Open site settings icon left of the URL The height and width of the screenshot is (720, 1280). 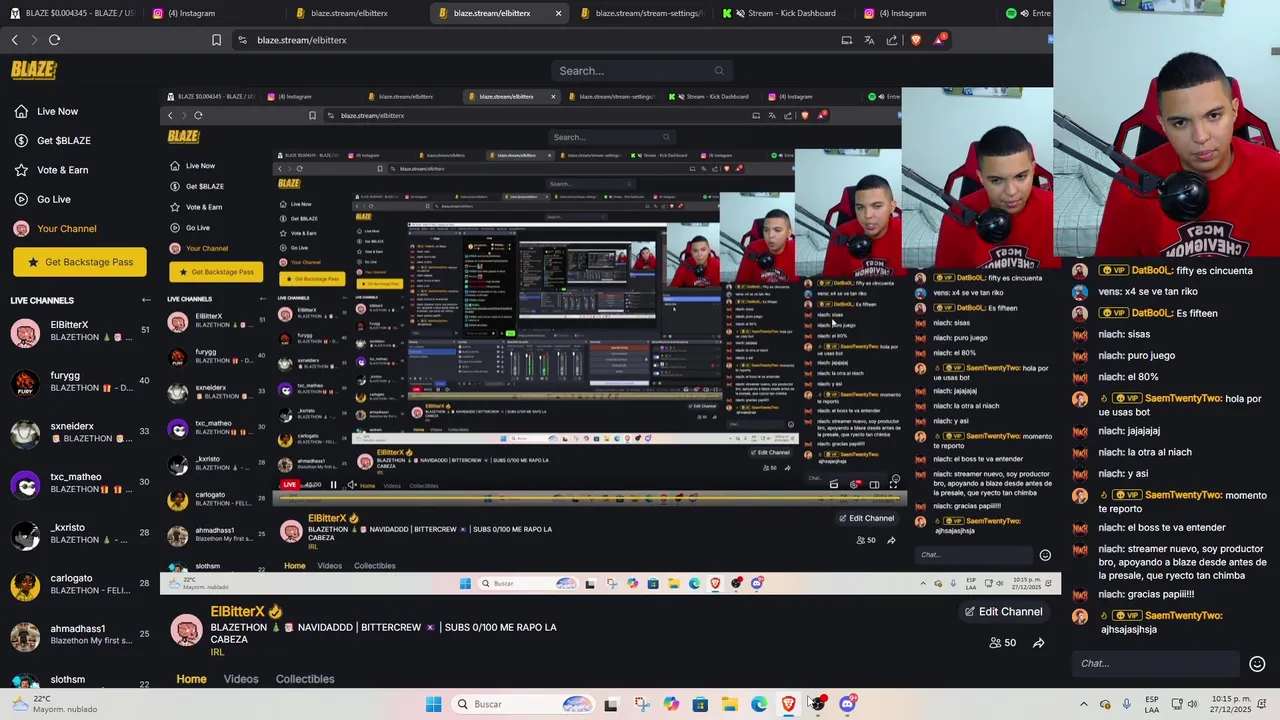[242, 40]
